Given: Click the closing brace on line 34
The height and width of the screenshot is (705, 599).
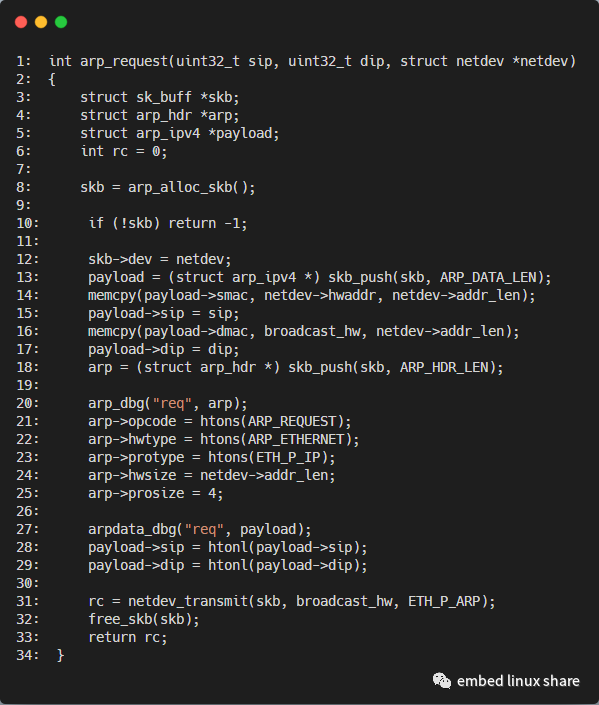Looking at the screenshot, I should coord(60,655).
